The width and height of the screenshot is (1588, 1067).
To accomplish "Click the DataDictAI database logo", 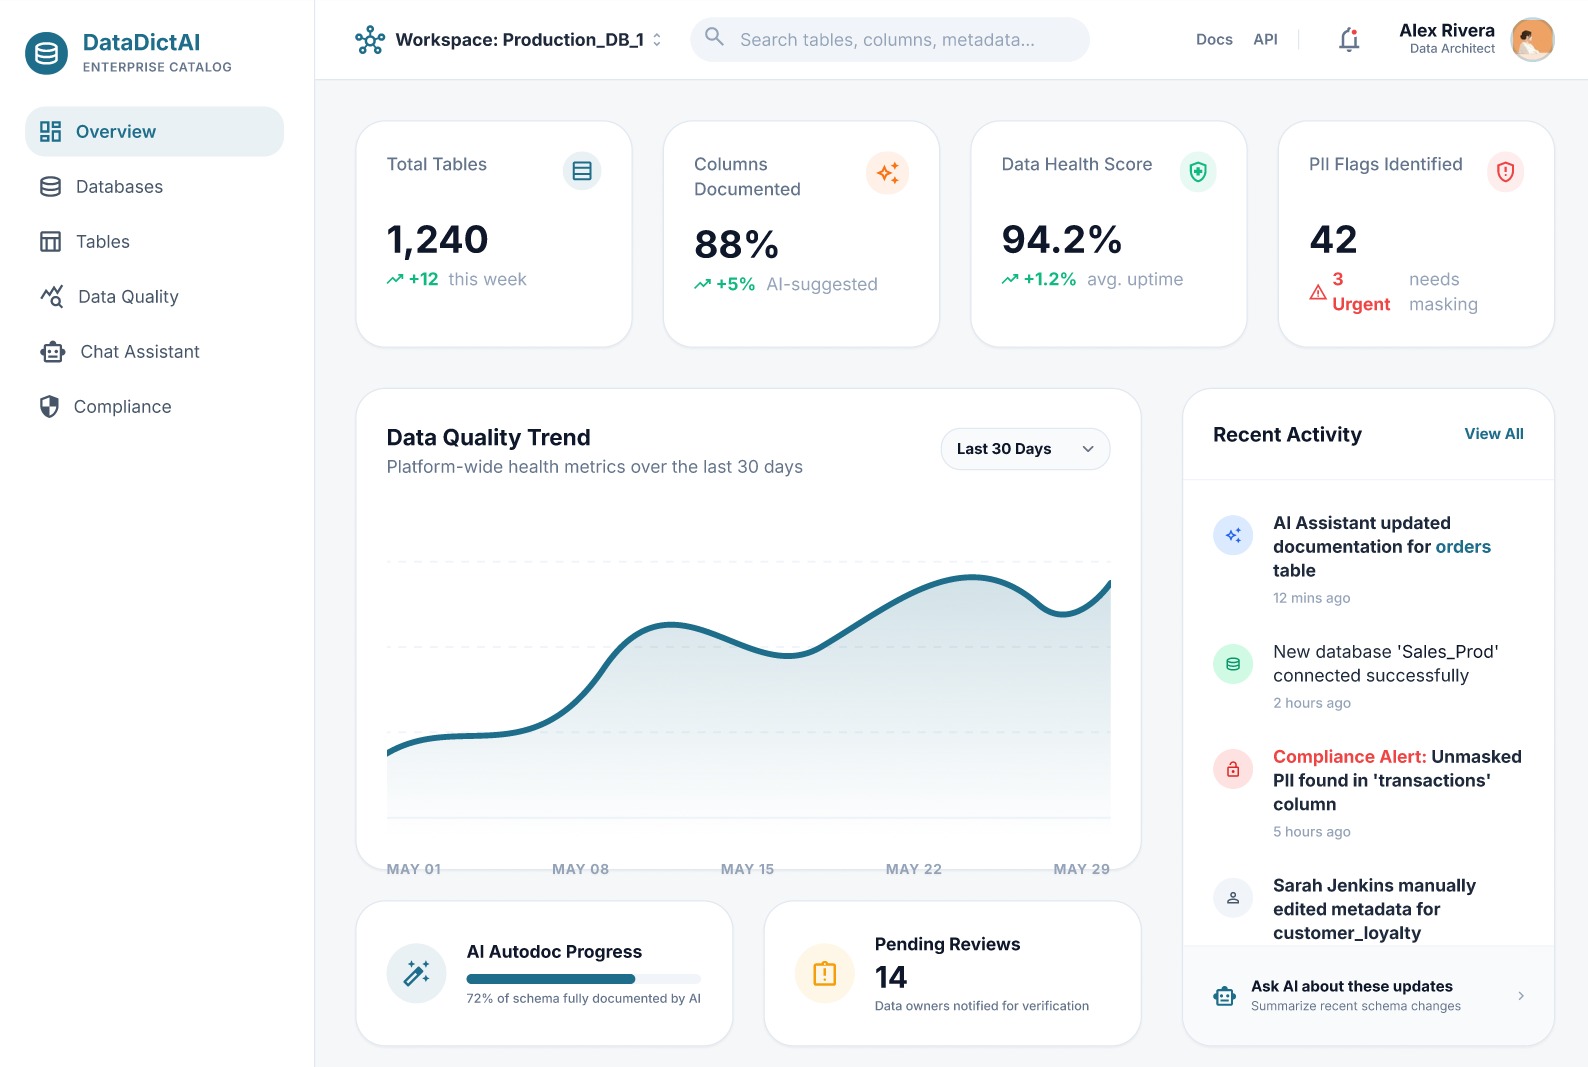I will [x=46, y=53].
